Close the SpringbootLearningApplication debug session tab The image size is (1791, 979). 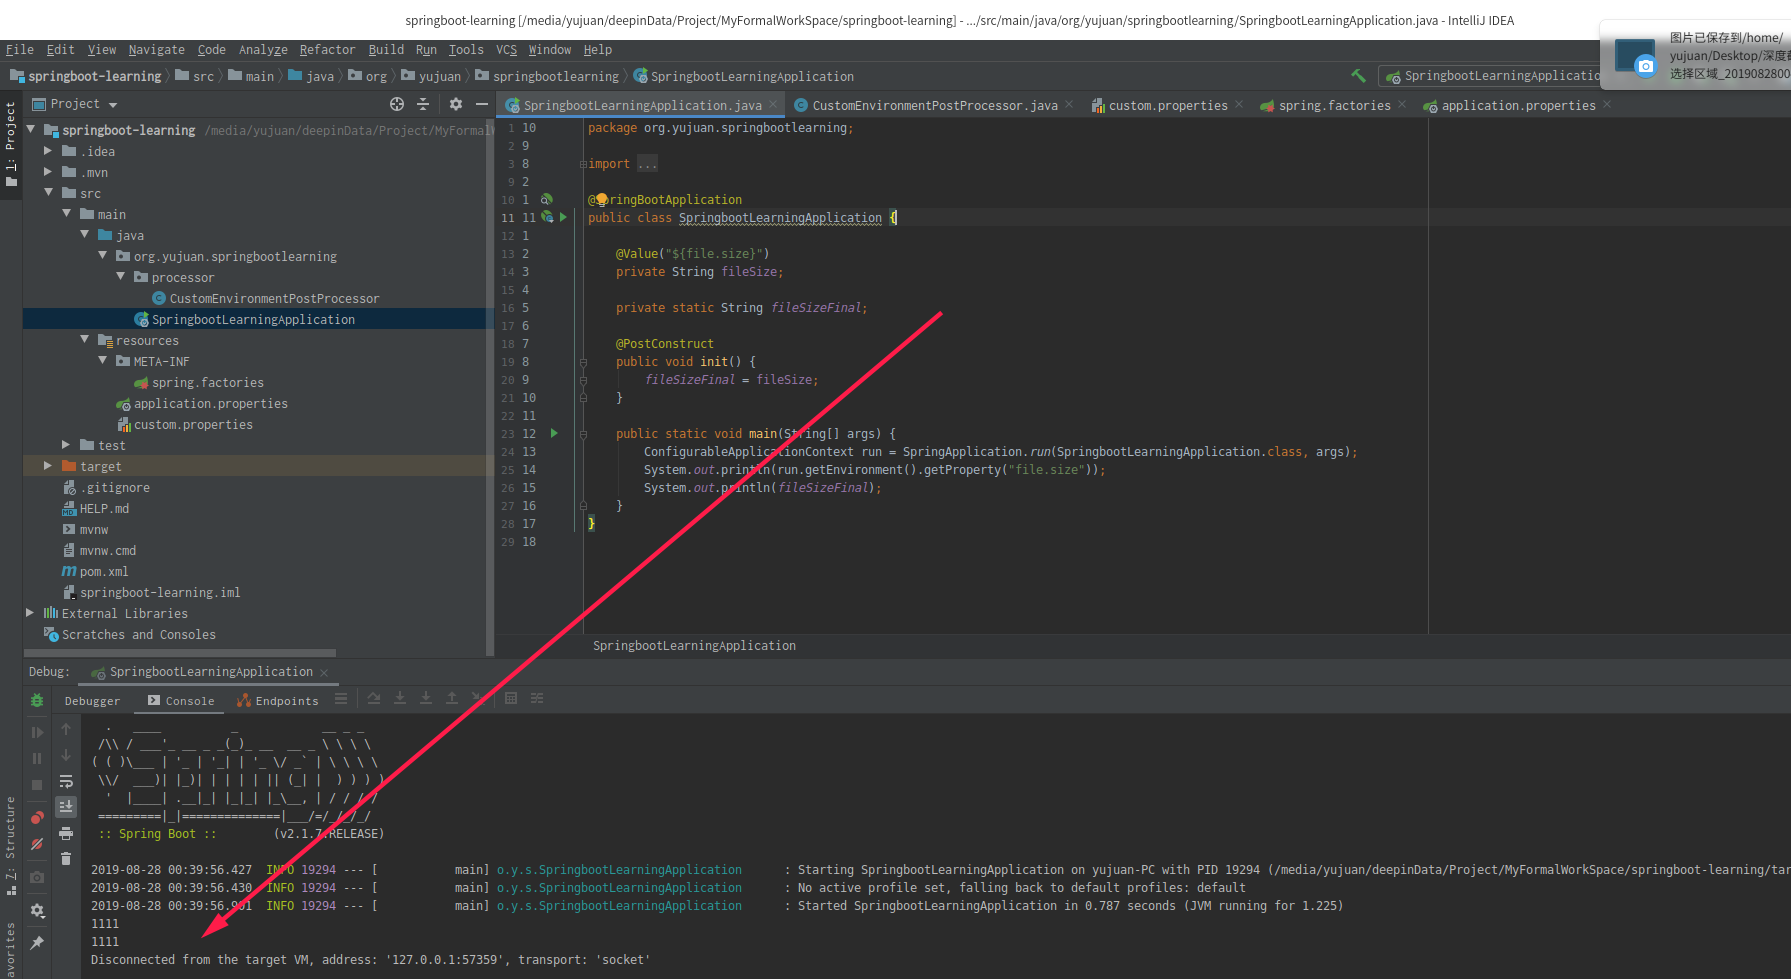coord(324,672)
